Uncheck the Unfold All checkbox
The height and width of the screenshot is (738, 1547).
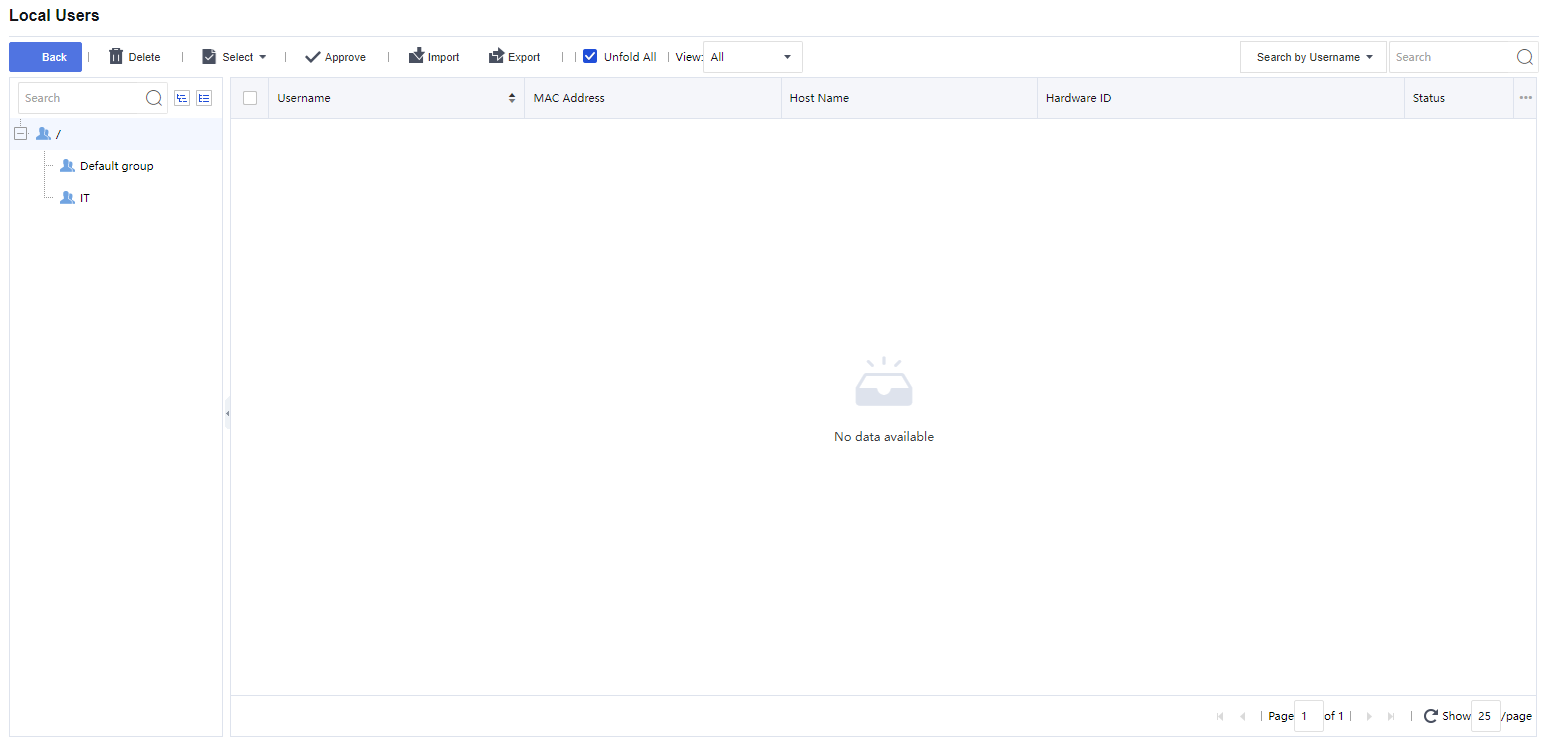point(590,57)
